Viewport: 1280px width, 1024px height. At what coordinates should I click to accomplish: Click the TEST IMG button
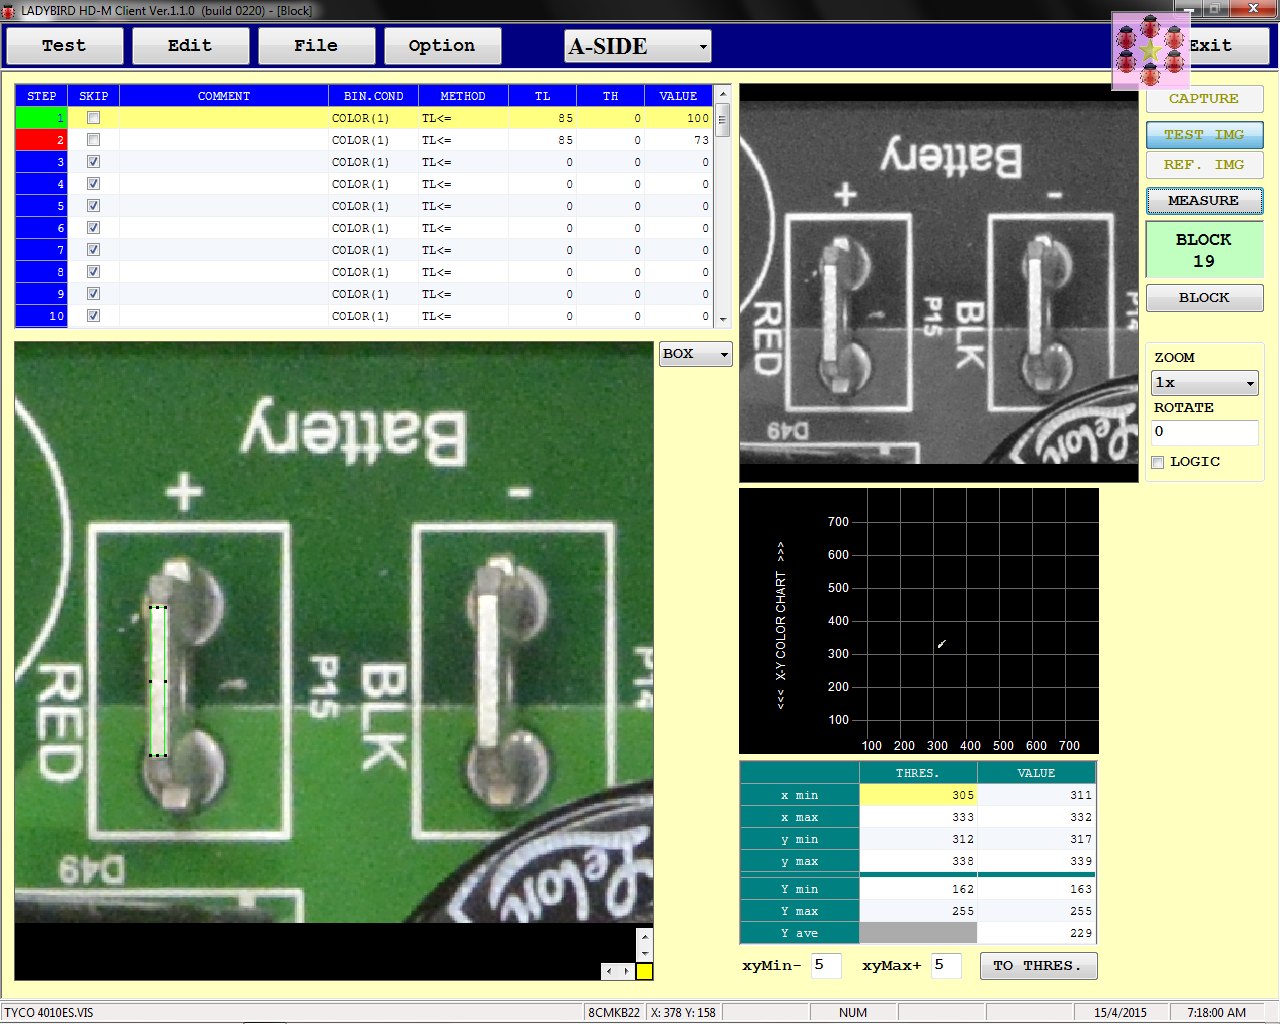(x=1204, y=135)
